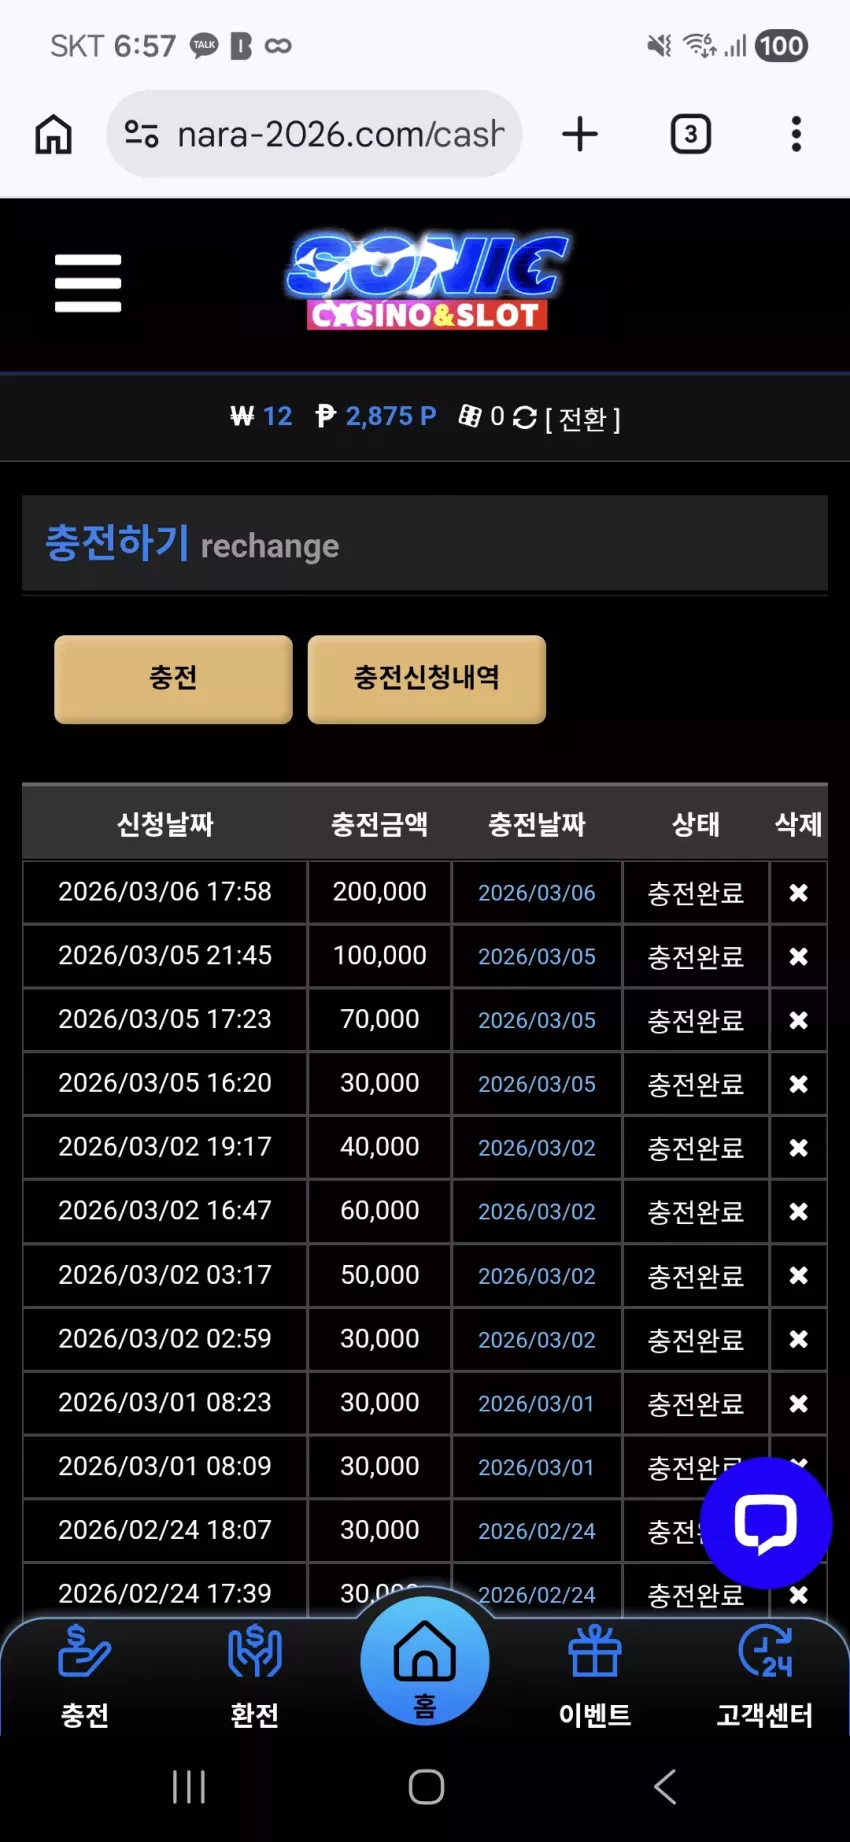Image resolution: width=850 pixels, height=1842 pixels.
Task: Show open tabs counter
Action: (x=691, y=134)
